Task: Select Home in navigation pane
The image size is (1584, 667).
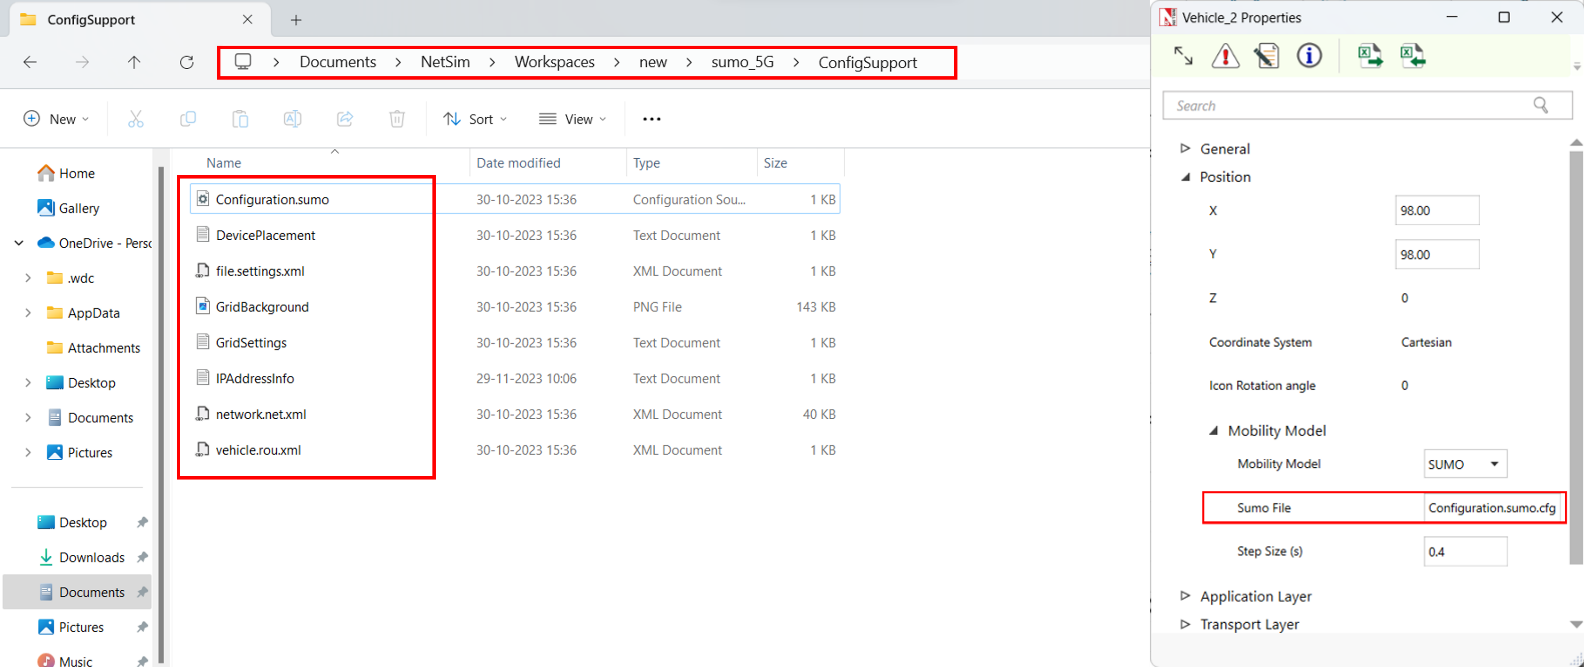Action: [78, 173]
